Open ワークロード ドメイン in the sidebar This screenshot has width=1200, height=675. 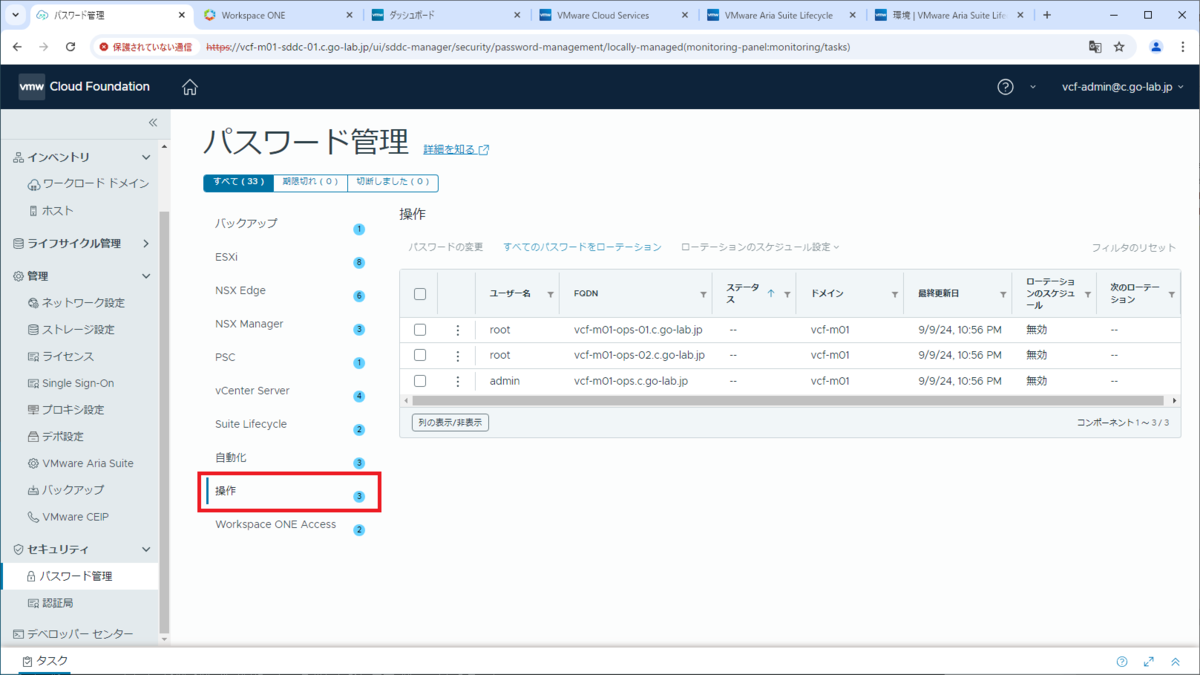[x=88, y=184]
